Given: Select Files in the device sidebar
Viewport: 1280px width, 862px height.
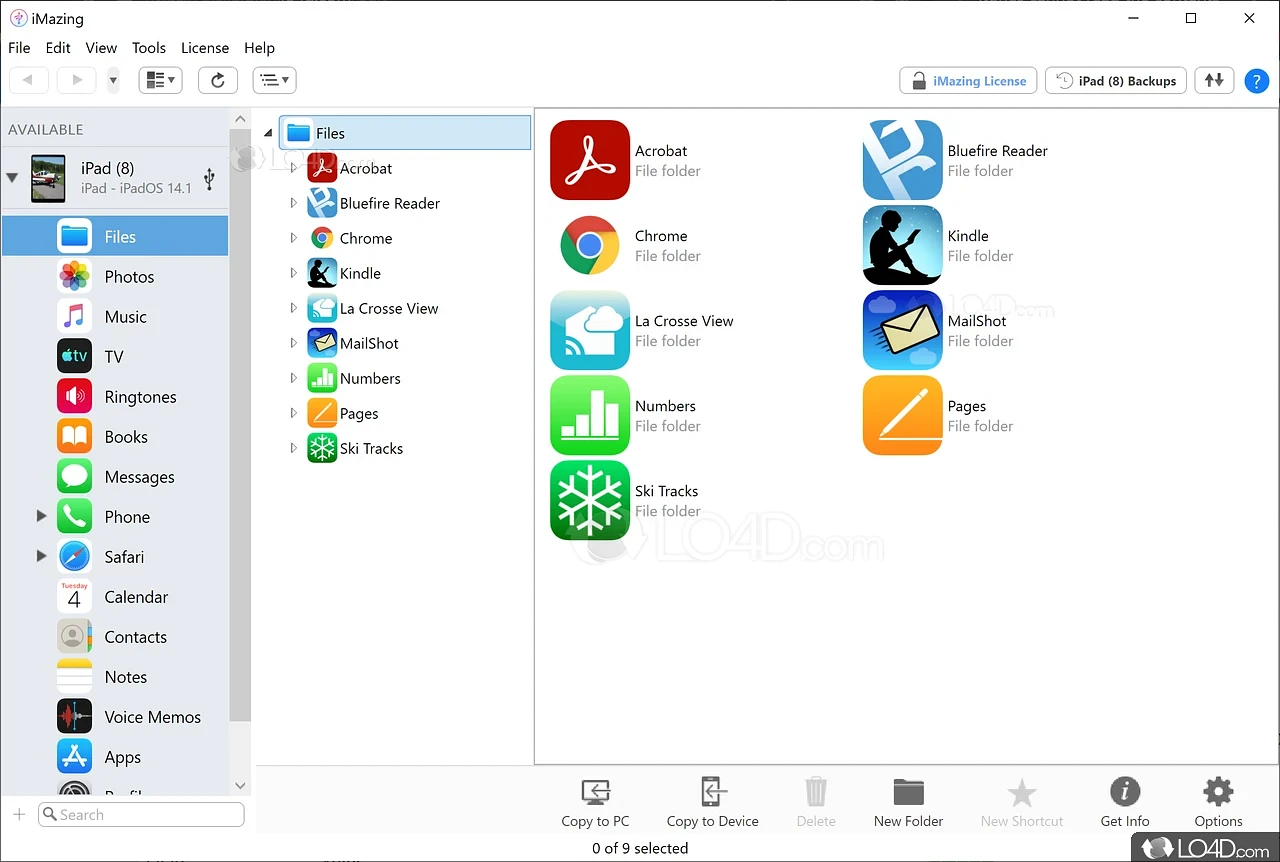Looking at the screenshot, I should [115, 236].
